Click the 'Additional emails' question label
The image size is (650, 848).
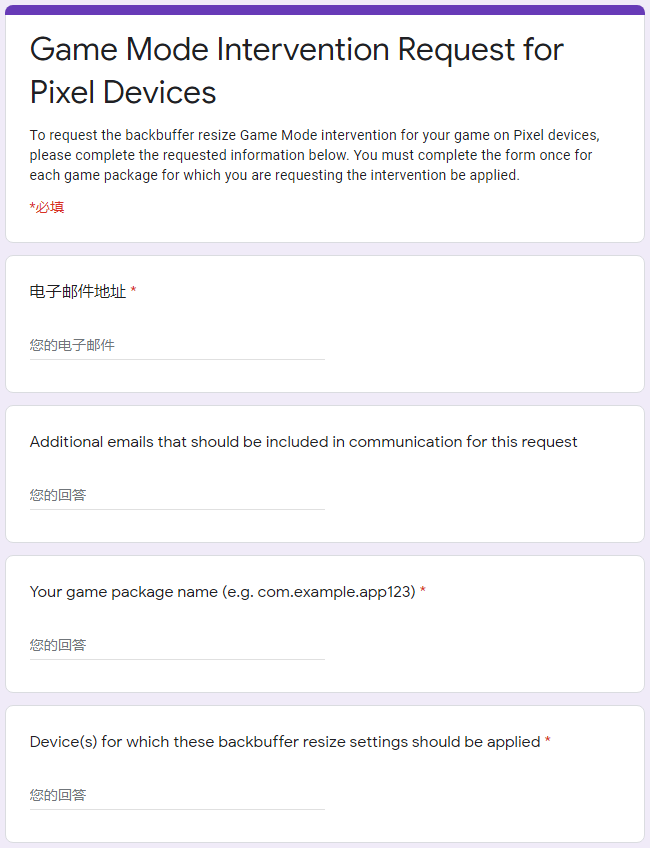point(303,442)
